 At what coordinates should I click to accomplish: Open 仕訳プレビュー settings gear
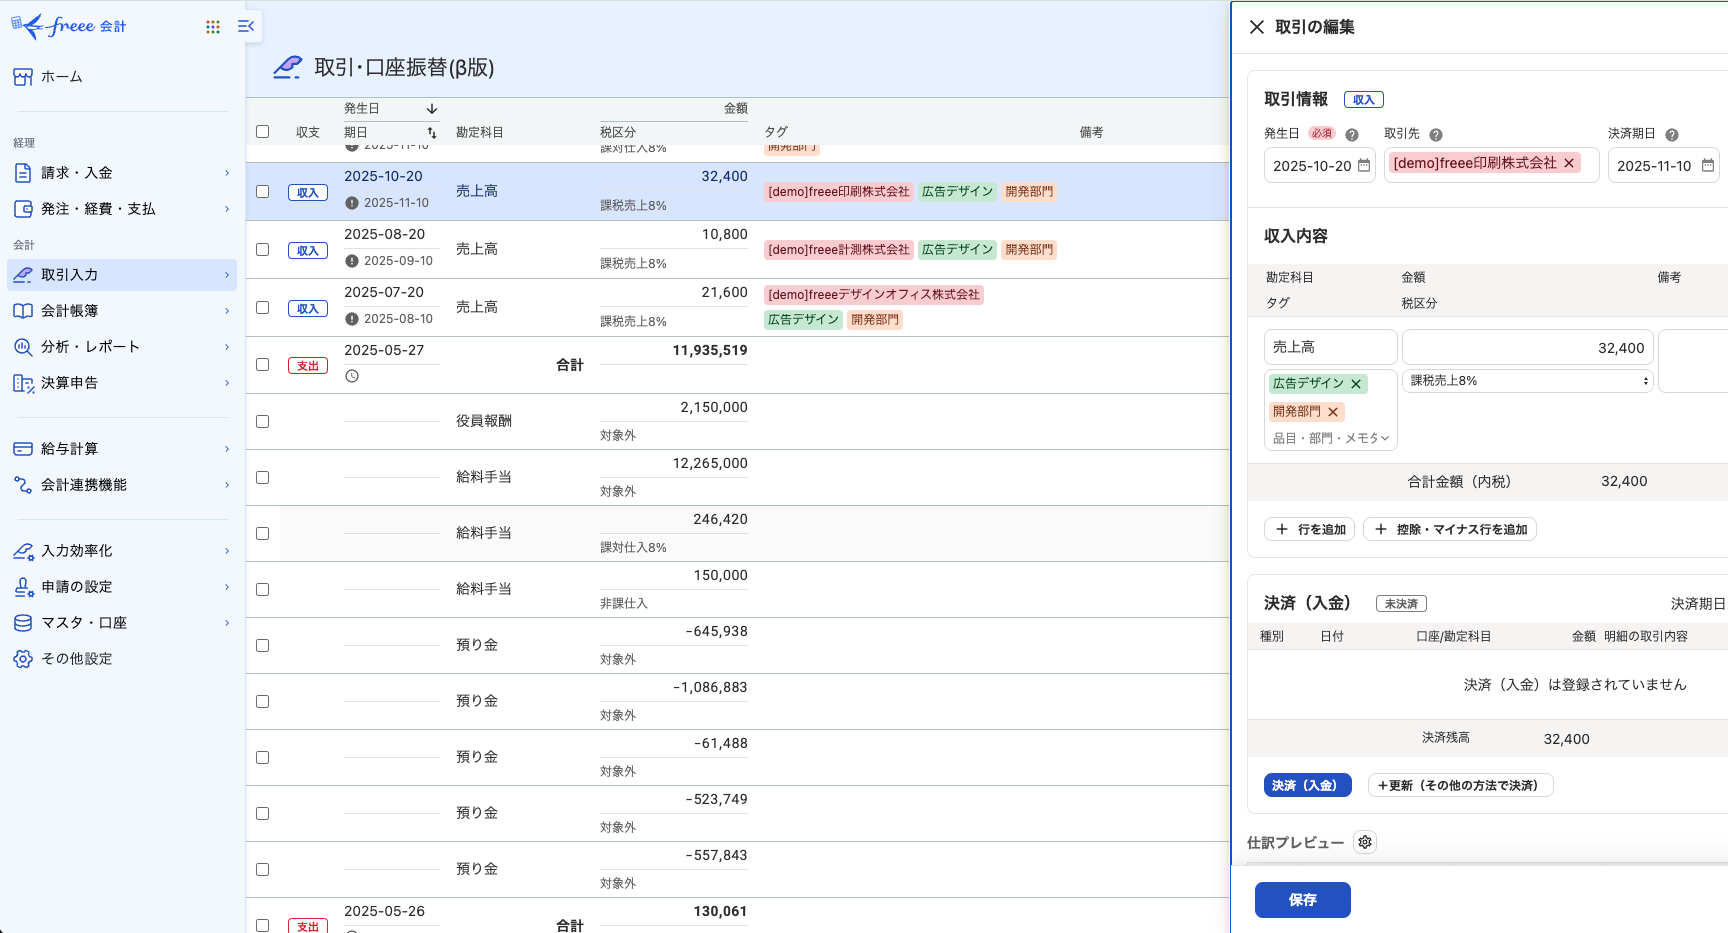pos(1365,842)
